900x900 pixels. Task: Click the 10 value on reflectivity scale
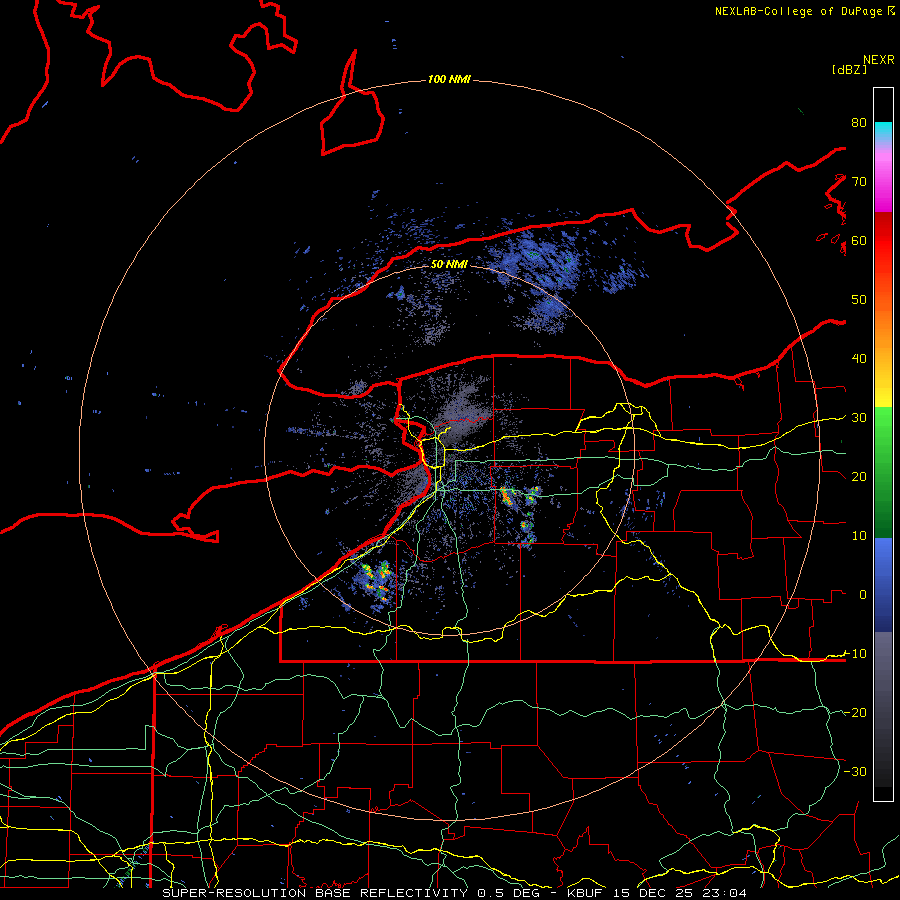coord(859,536)
